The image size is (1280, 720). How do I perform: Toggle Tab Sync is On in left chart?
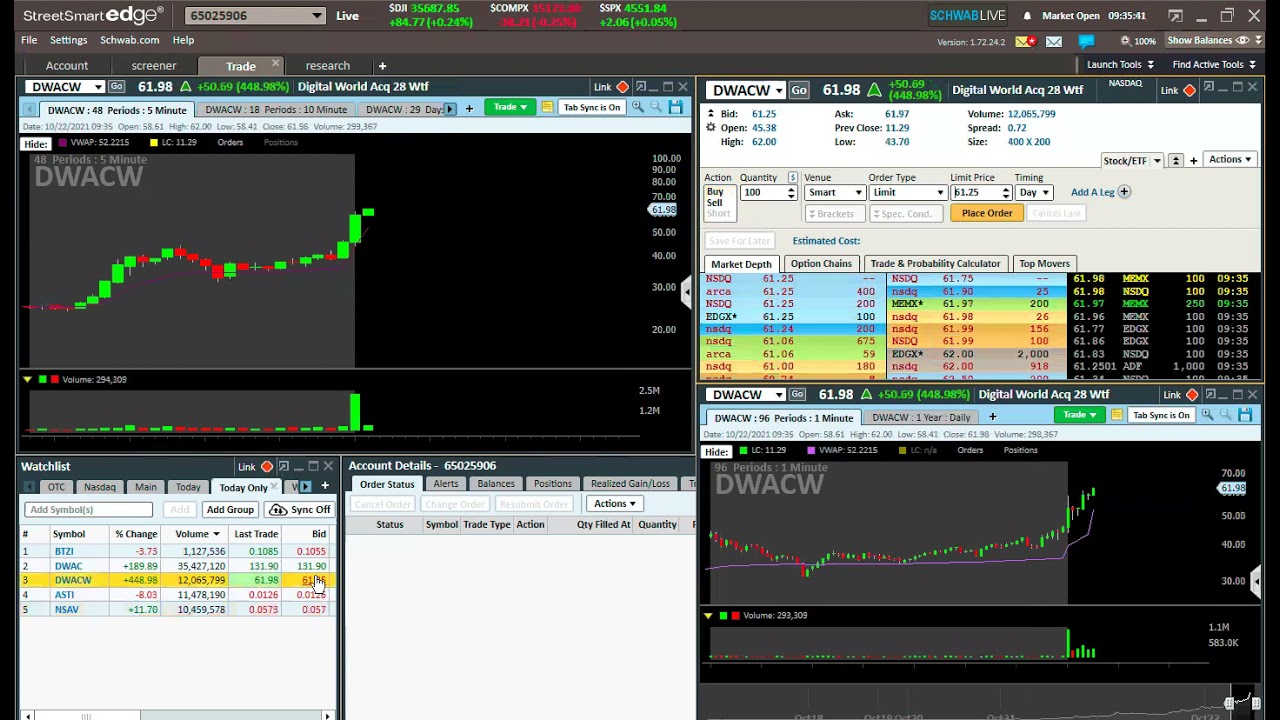coord(592,107)
